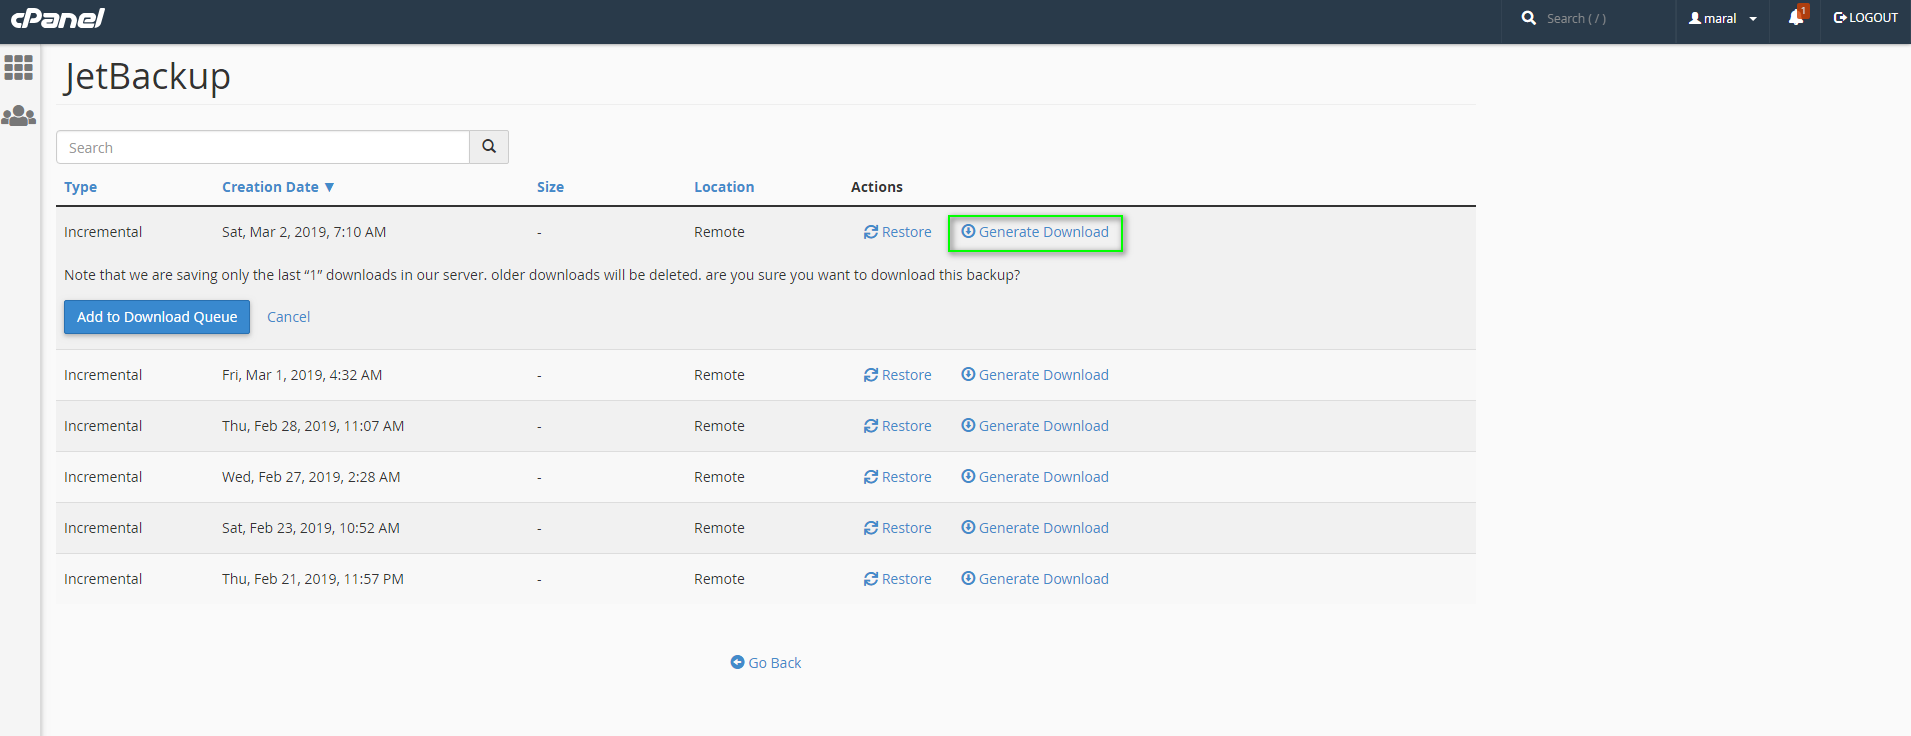Restore the Wed, Feb 27, 2019 backup
This screenshot has width=1911, height=736.
(x=898, y=477)
